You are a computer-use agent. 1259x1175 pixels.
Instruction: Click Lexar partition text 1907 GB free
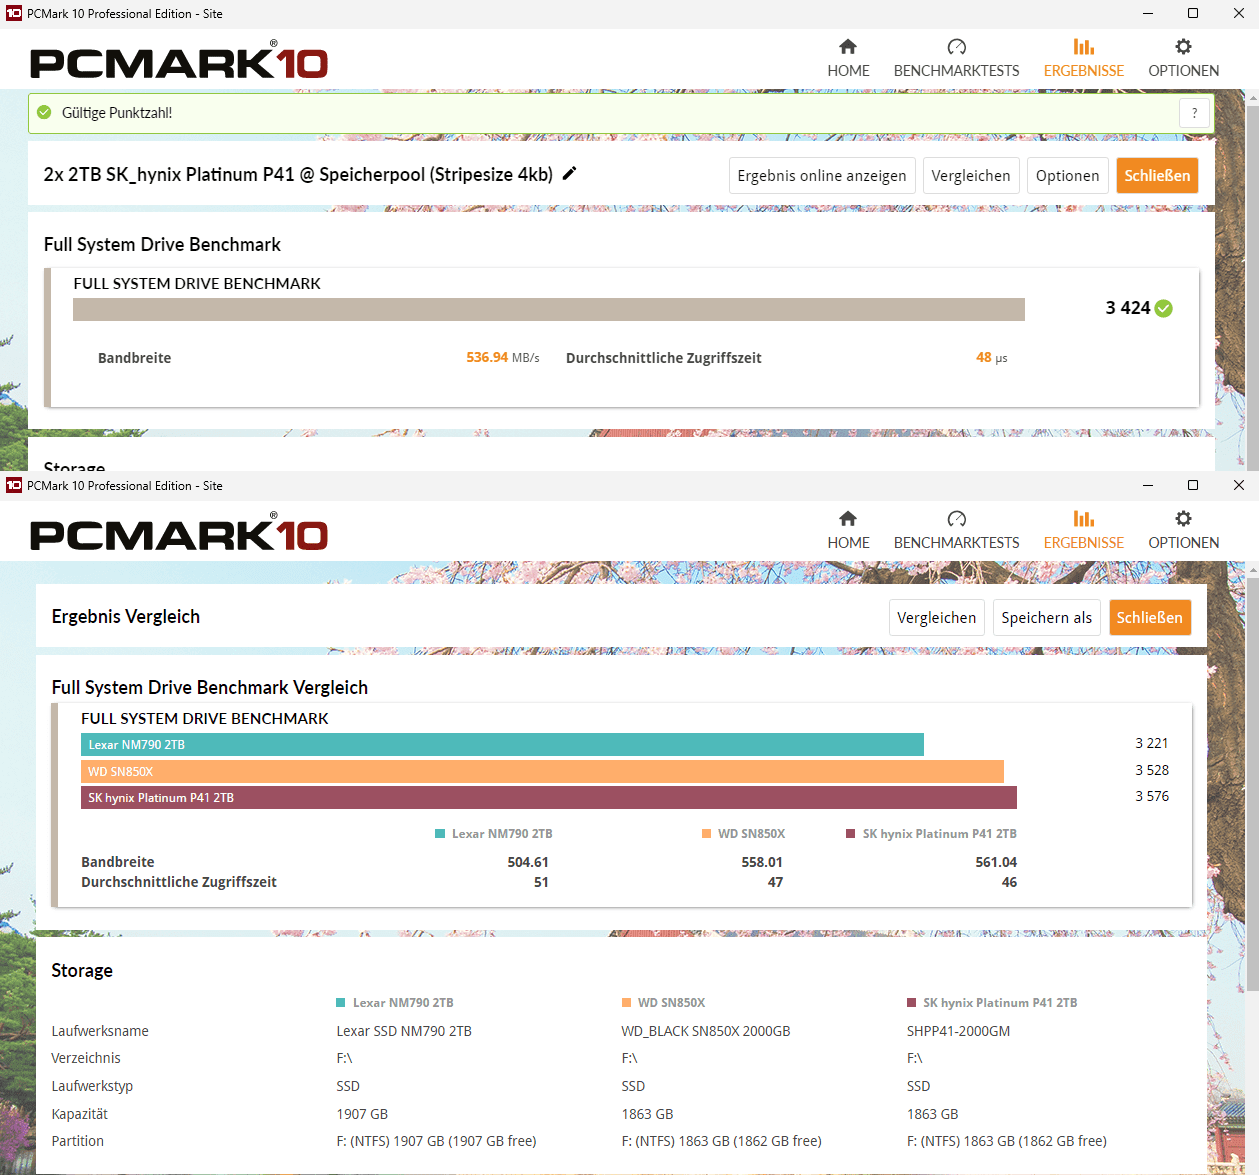point(436,1141)
